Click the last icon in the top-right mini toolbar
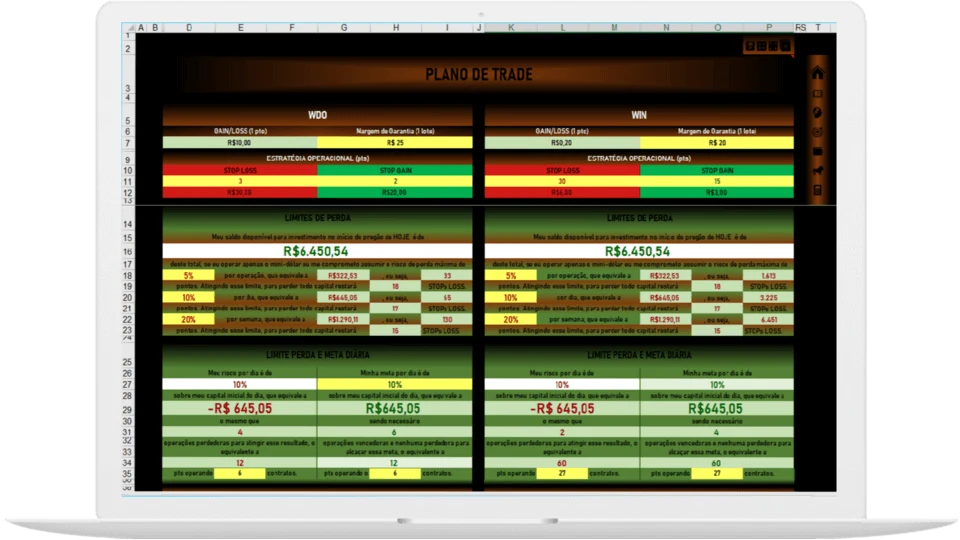Screen dimensions: 960x540 point(786,46)
